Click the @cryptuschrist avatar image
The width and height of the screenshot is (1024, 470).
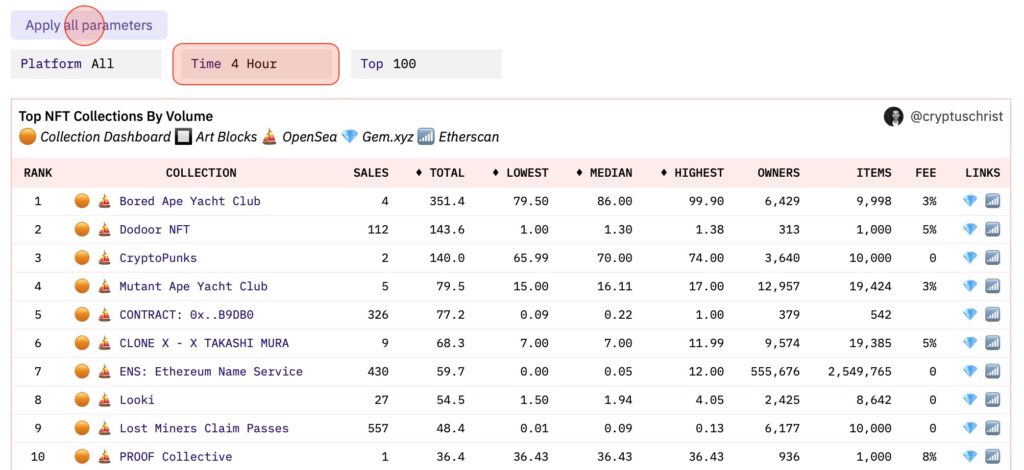(x=893, y=117)
